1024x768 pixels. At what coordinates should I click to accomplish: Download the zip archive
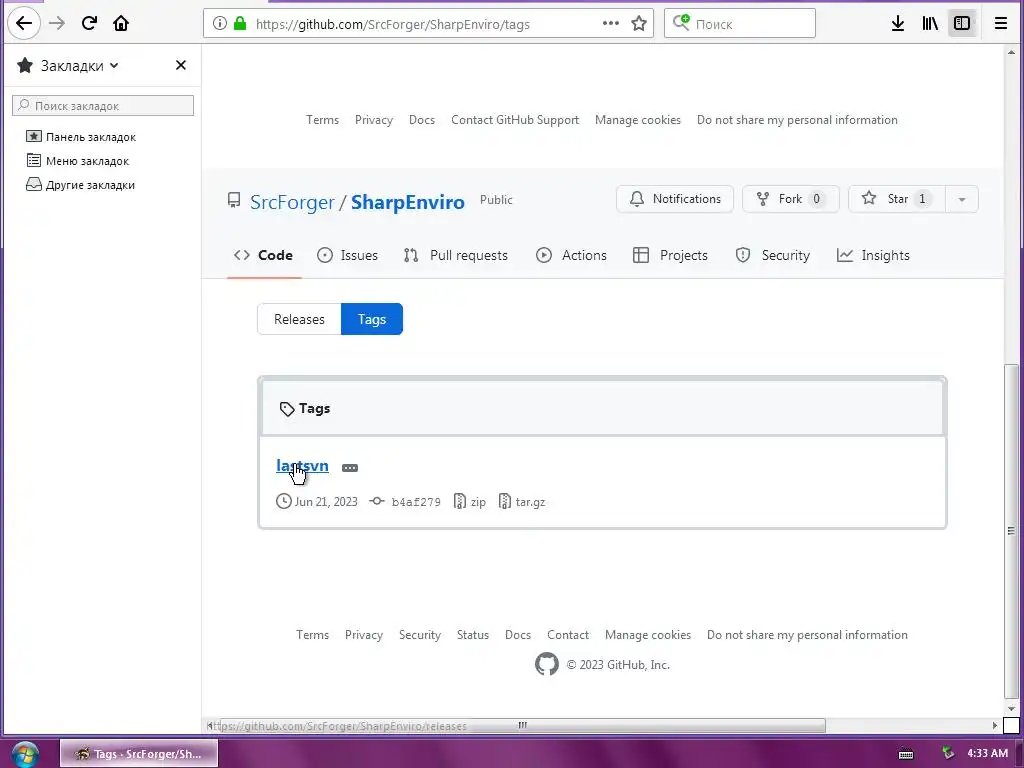pyautogui.click(x=470, y=502)
